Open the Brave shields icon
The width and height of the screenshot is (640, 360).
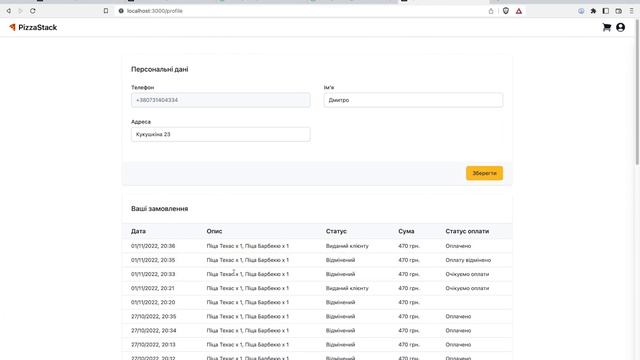point(506,11)
